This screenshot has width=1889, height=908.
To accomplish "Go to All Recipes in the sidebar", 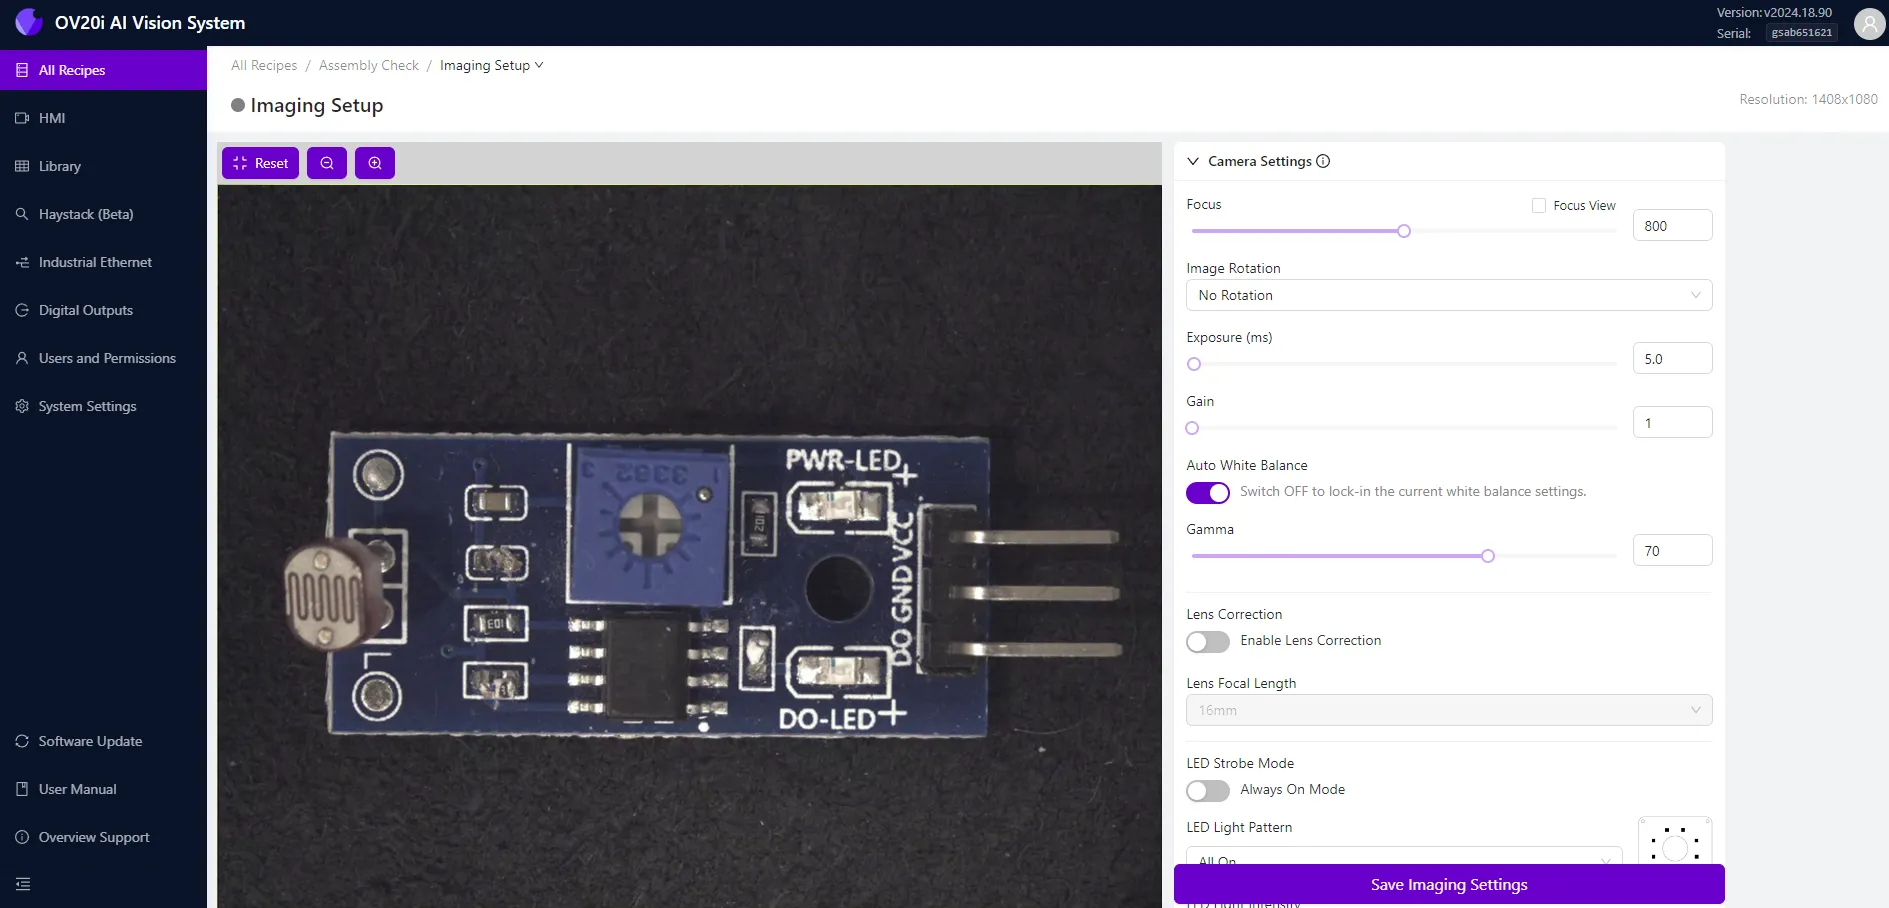I will coord(72,70).
